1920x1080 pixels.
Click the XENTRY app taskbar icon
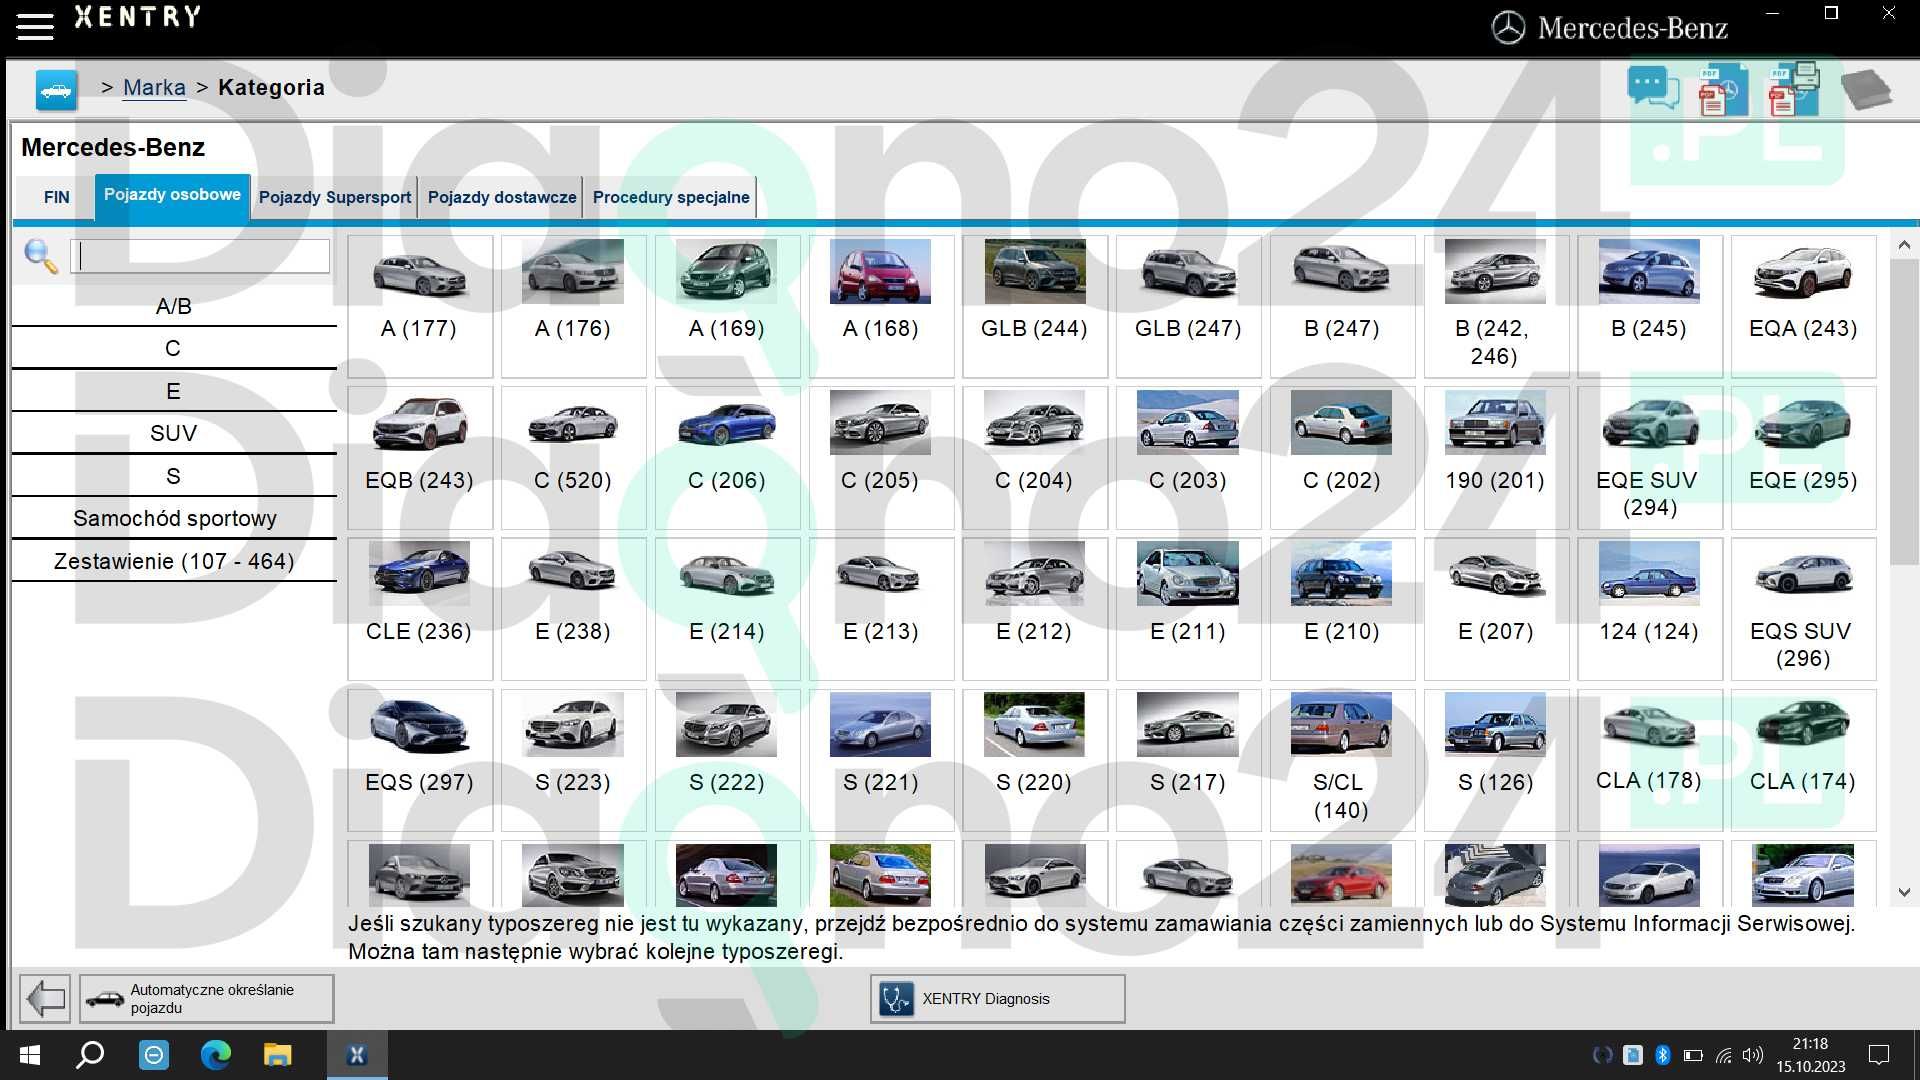pos(357,1055)
